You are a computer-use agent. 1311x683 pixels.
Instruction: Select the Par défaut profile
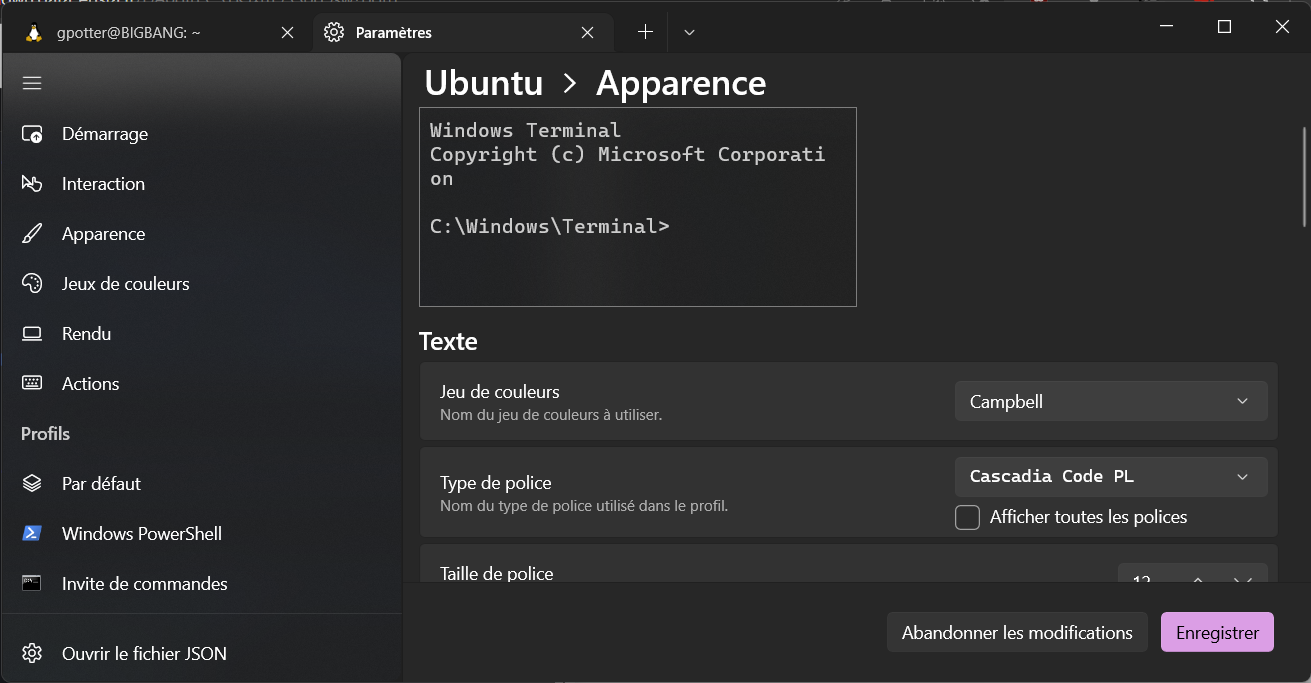point(201,484)
